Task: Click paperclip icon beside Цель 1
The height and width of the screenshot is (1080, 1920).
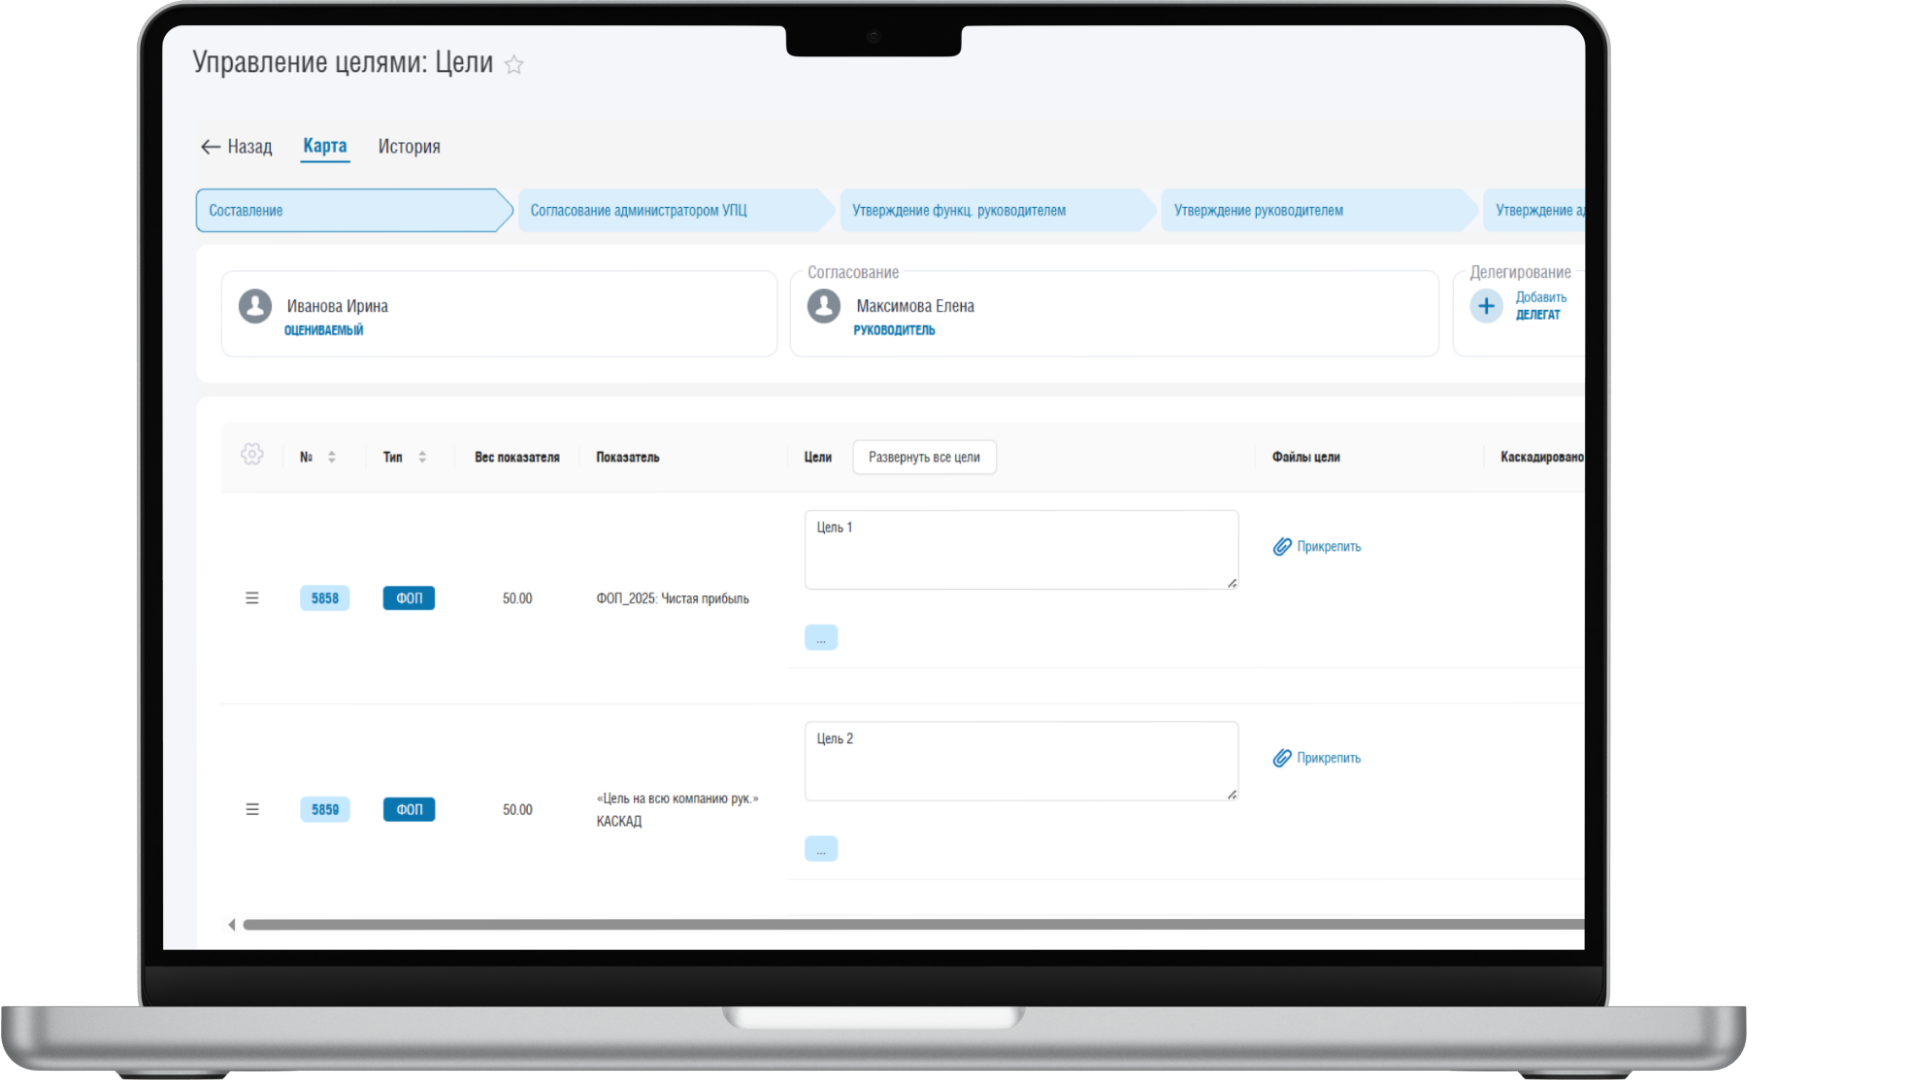Action: [x=1282, y=547]
